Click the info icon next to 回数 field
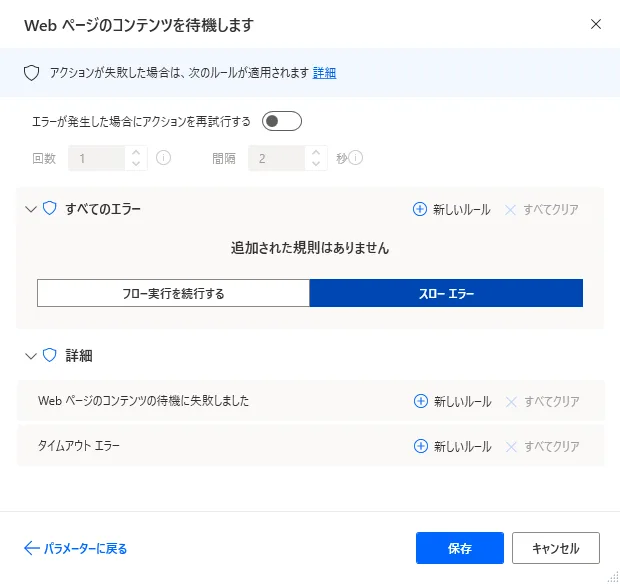 point(164,158)
